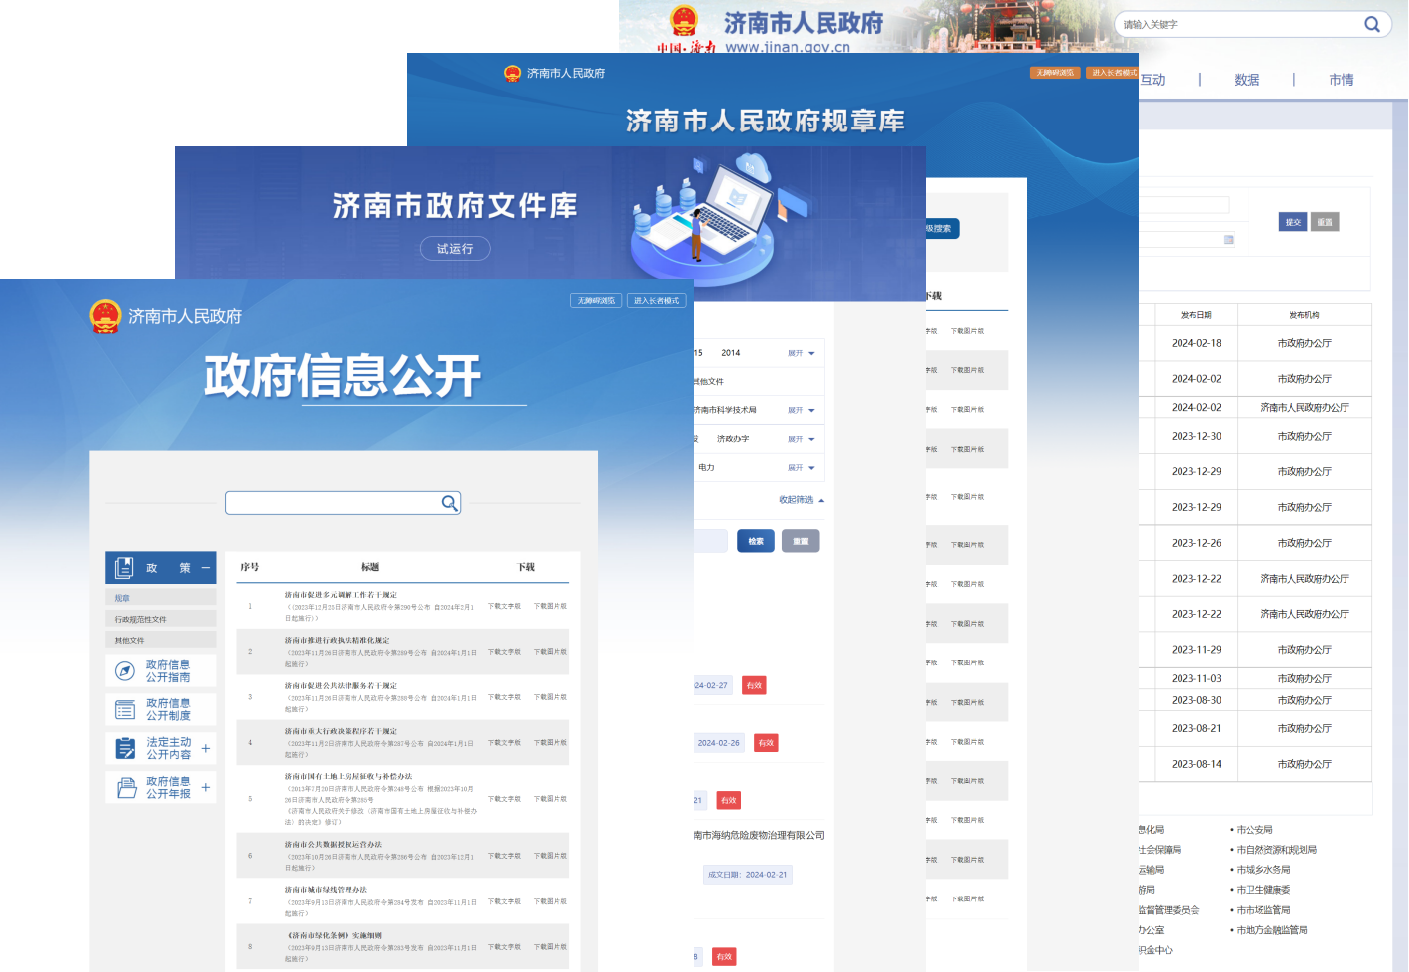This screenshot has height=972, width=1409.
Task: Click the compass icon for 政府信息公开指南
Action: click(x=125, y=671)
